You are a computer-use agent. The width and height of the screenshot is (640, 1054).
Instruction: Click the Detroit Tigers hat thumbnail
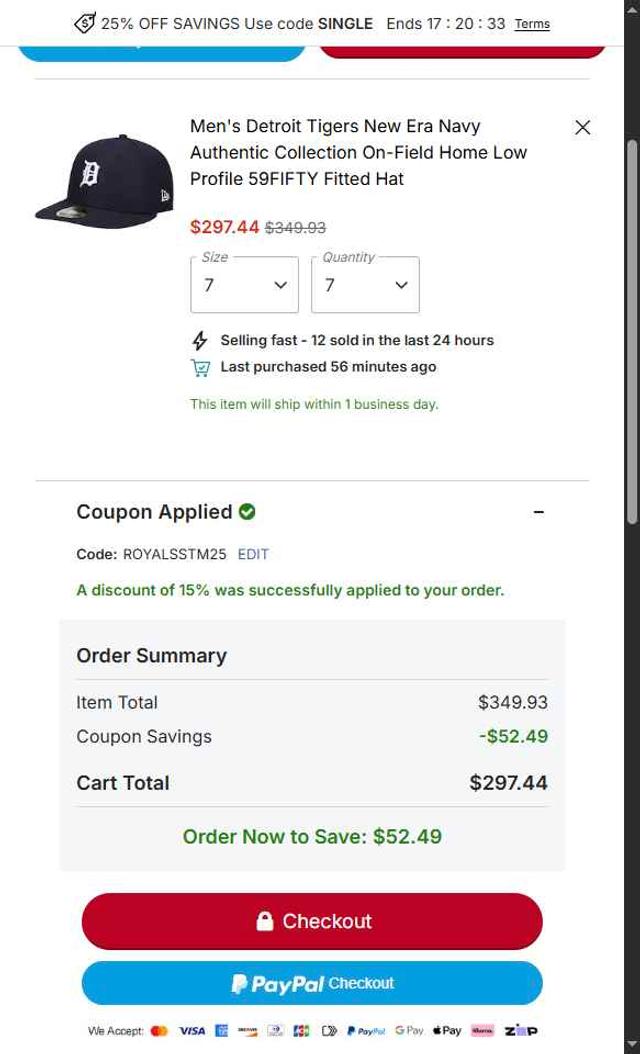pos(90,177)
